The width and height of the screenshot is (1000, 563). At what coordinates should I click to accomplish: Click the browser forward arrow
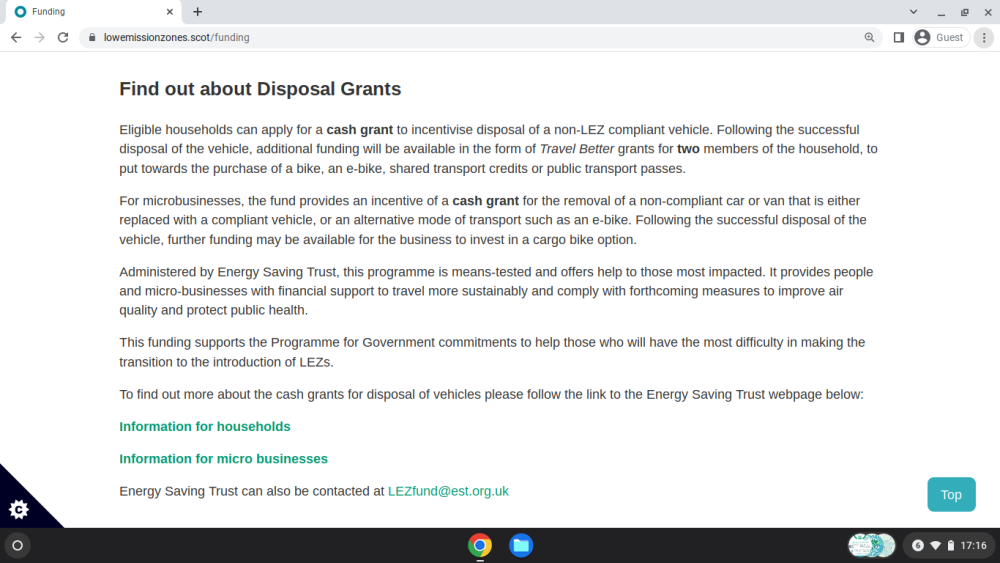[x=40, y=38]
